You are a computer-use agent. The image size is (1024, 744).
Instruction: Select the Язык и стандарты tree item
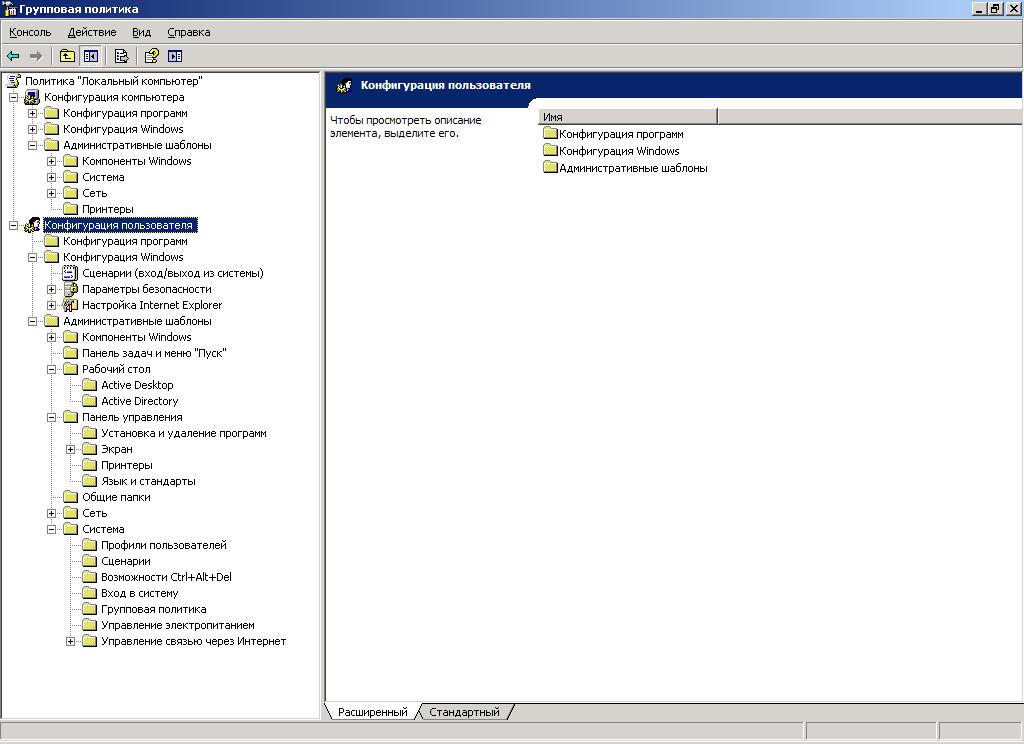(x=148, y=481)
